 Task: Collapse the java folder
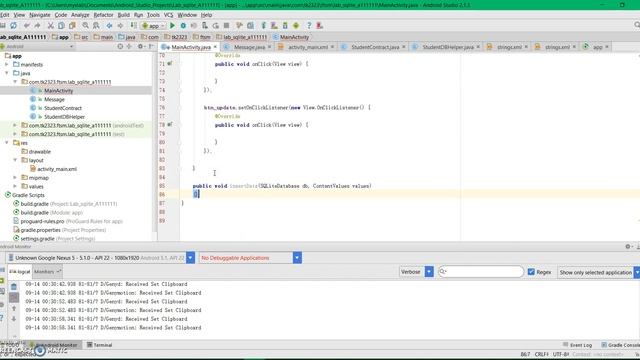(7, 73)
